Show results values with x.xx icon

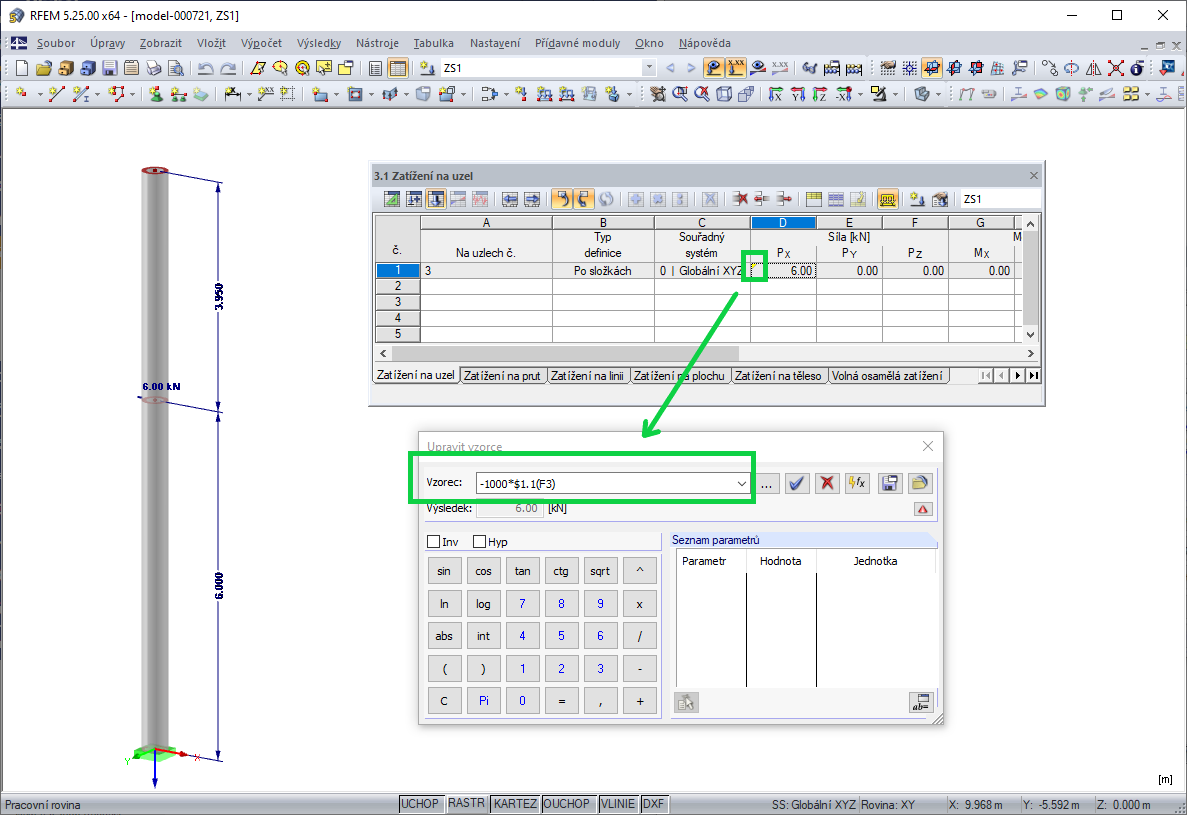pyautogui.click(x=779, y=68)
